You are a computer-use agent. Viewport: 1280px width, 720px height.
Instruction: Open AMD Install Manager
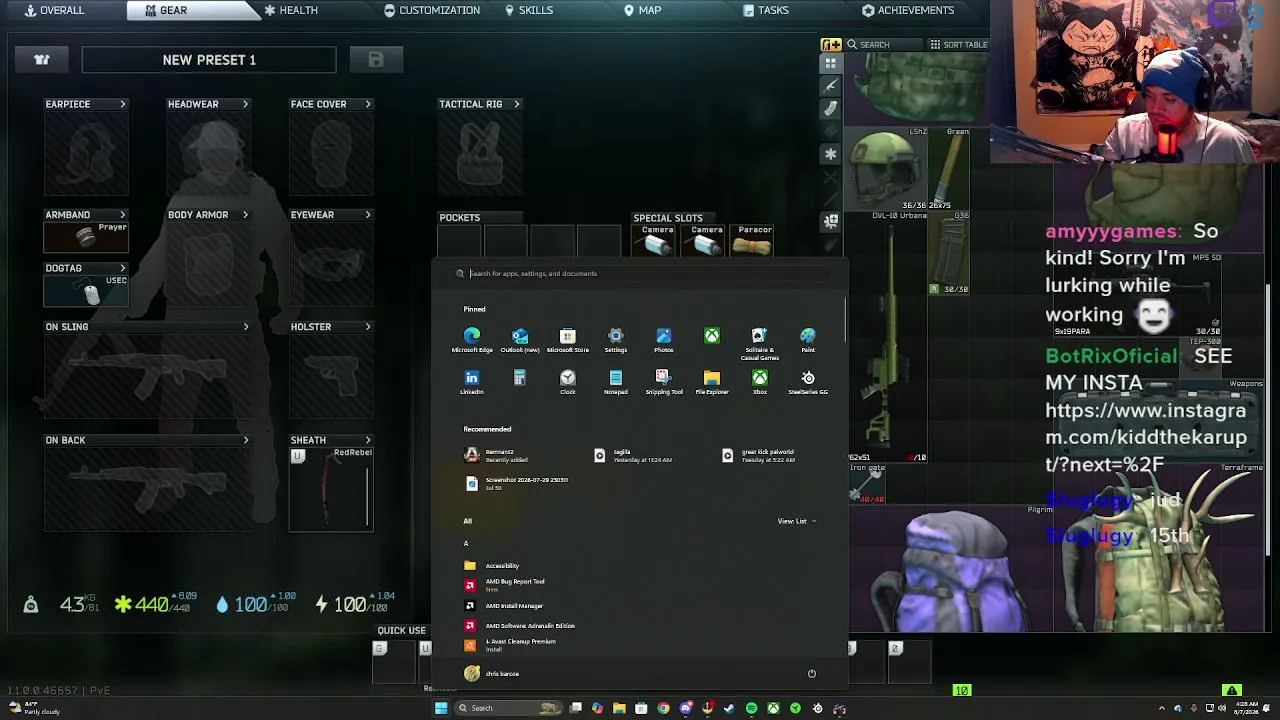(504, 606)
